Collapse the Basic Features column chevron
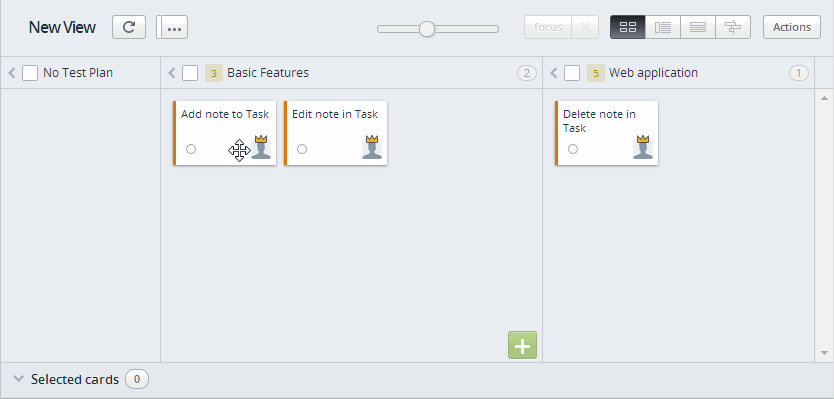Screen dimensions: 834x399 tap(171, 73)
